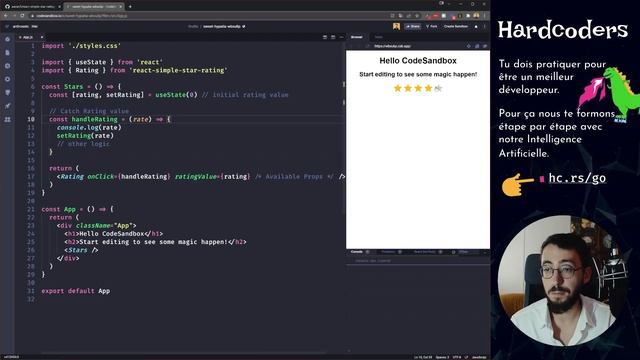The height and width of the screenshot is (360, 640).
Task: Click the Fork button
Action: (x=431, y=27)
